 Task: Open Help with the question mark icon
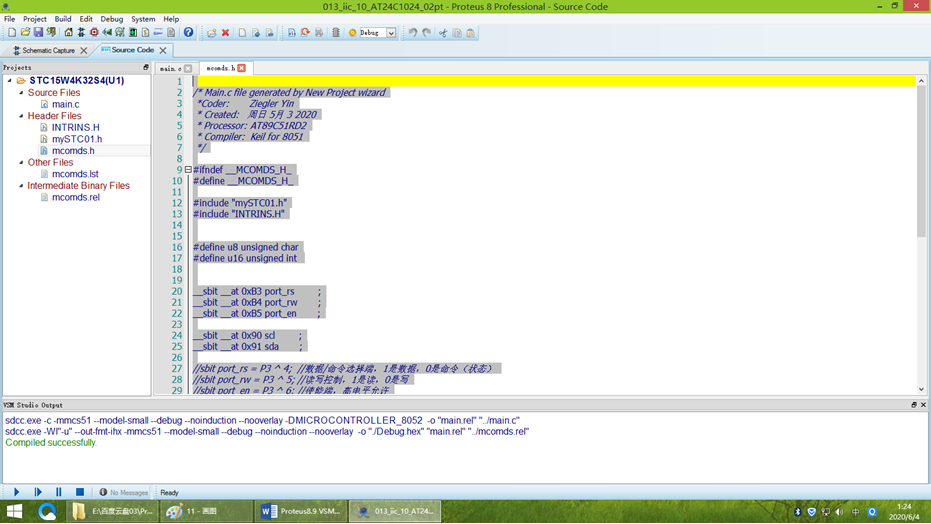188,33
